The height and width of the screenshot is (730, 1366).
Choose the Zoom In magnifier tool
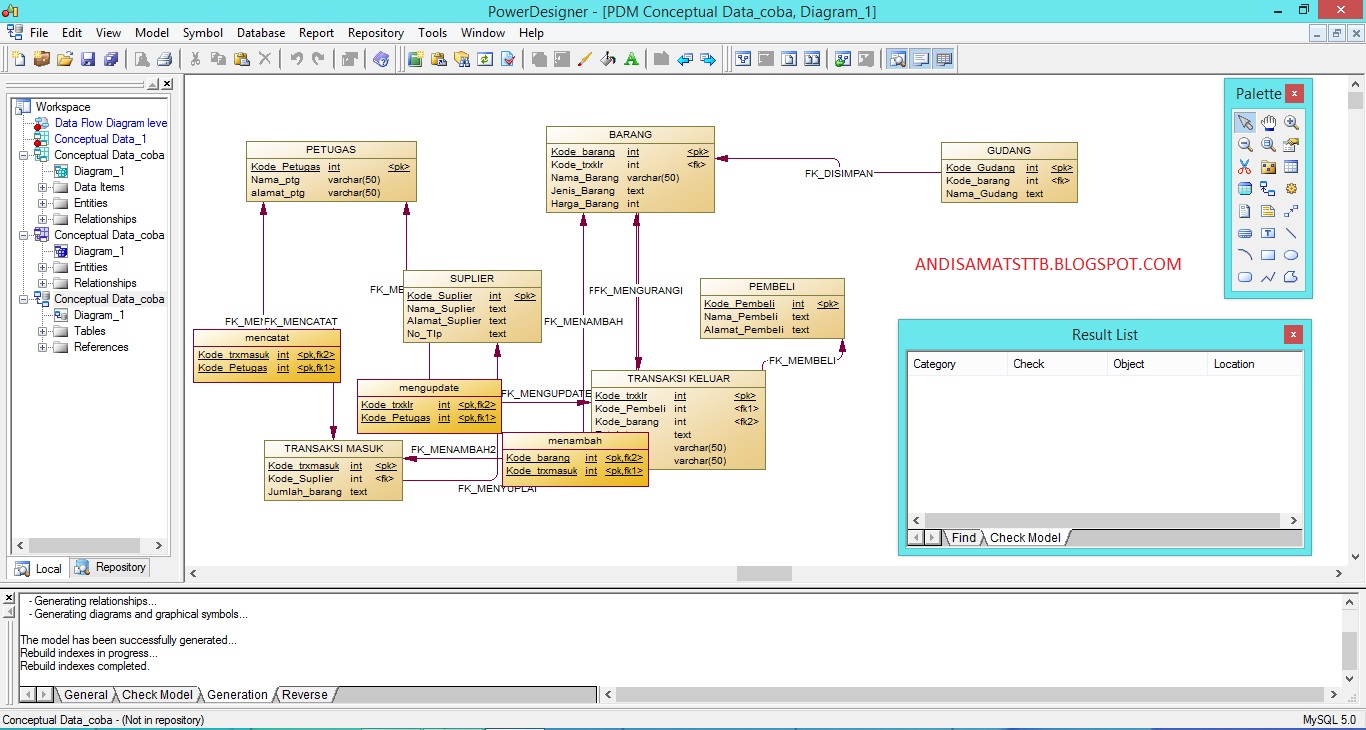[x=1291, y=123]
